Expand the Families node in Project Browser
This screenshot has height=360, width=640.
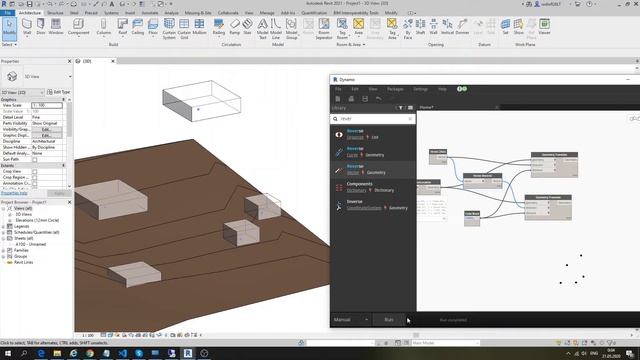(x=3, y=250)
